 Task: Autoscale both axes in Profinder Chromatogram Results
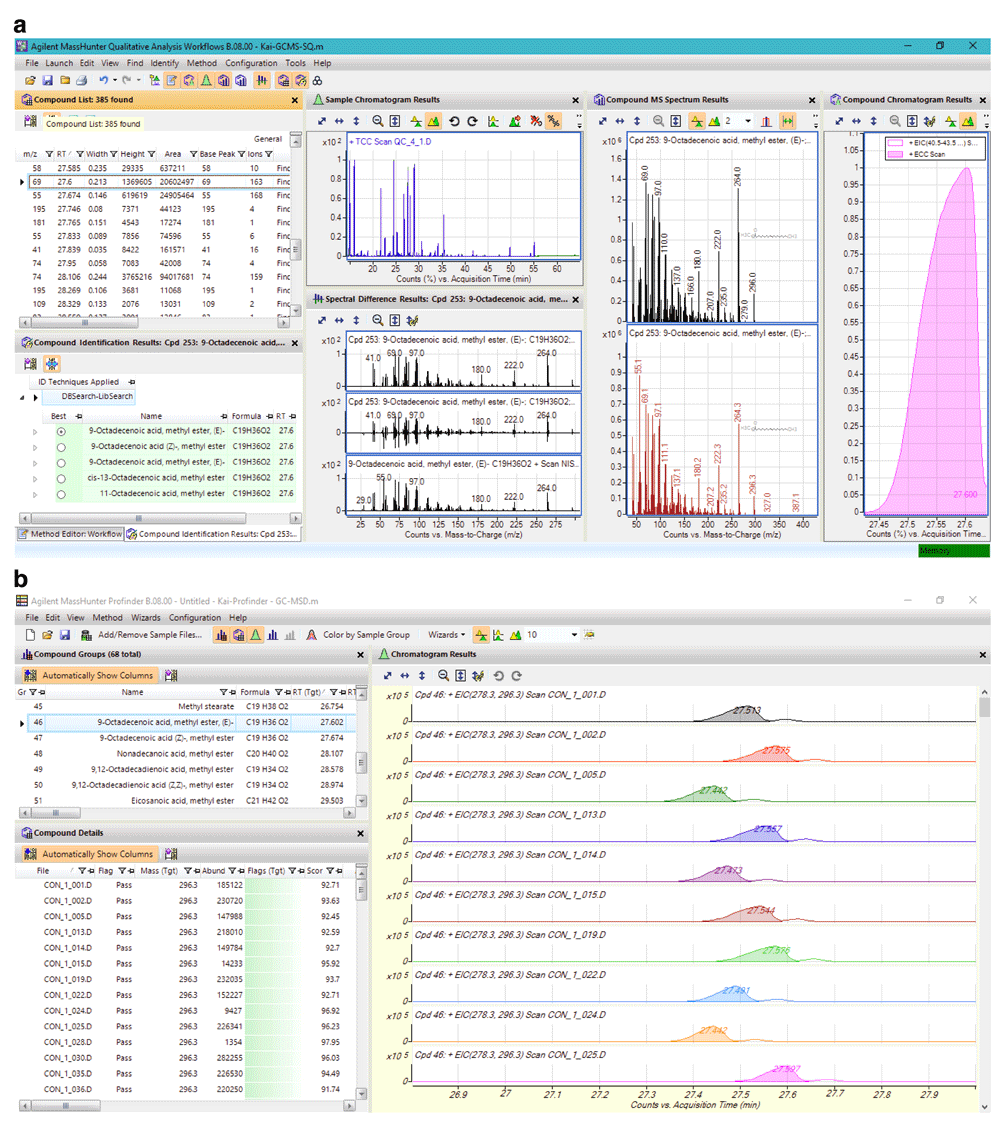click(388, 675)
